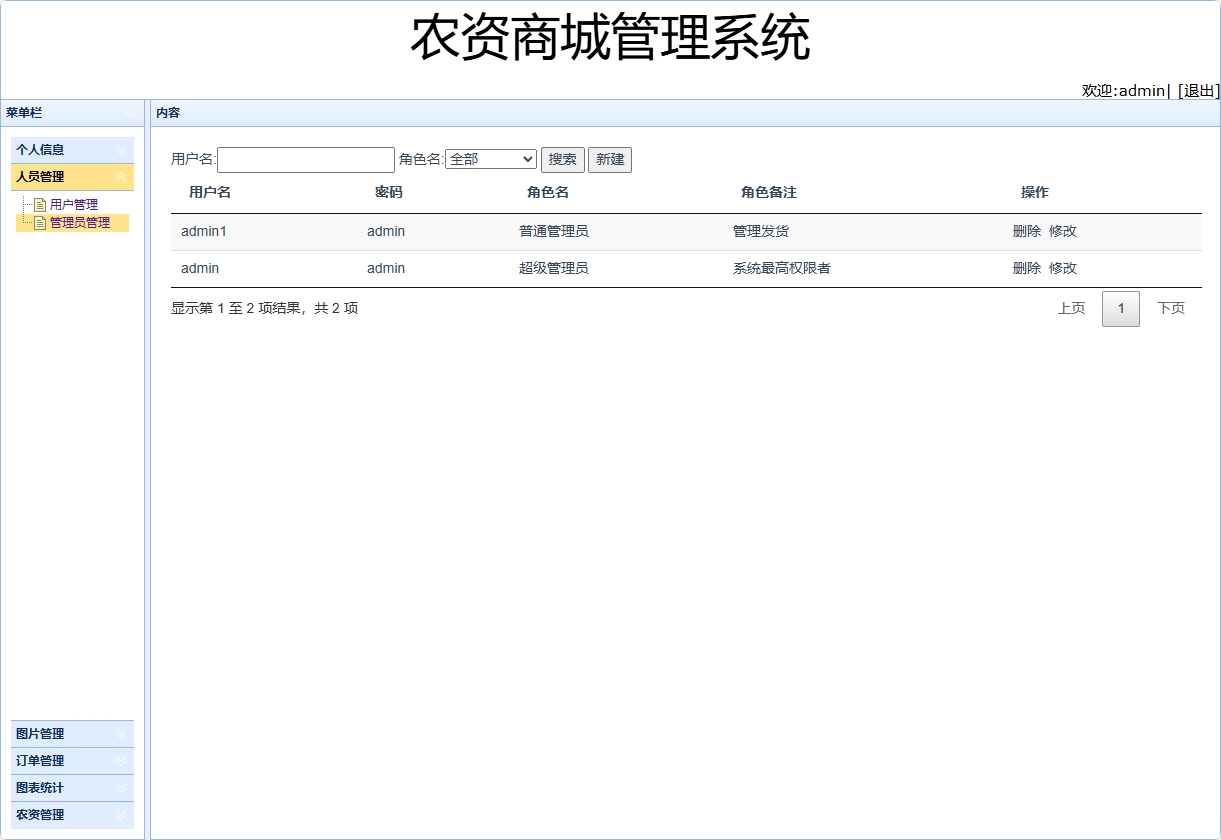
Task: Open 用户管理 from the sidebar menu
Action: [x=73, y=203]
